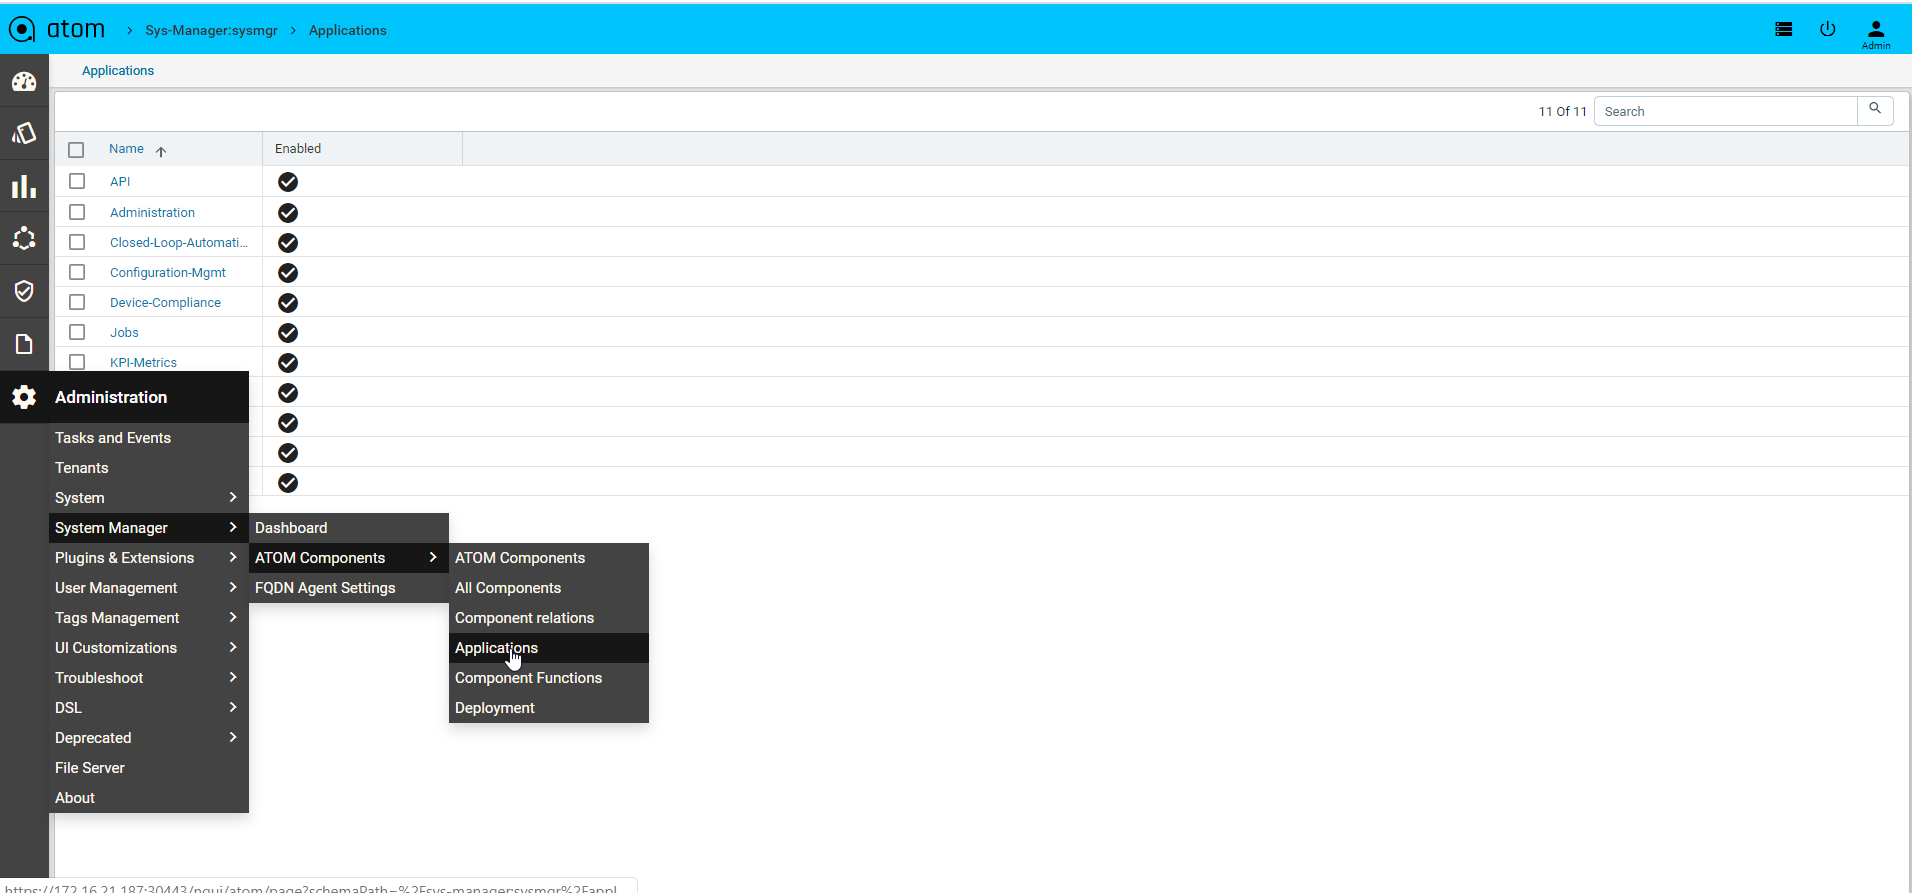Expand the Troubleshoot submenu
Image resolution: width=1912 pixels, height=893 pixels.
148,678
